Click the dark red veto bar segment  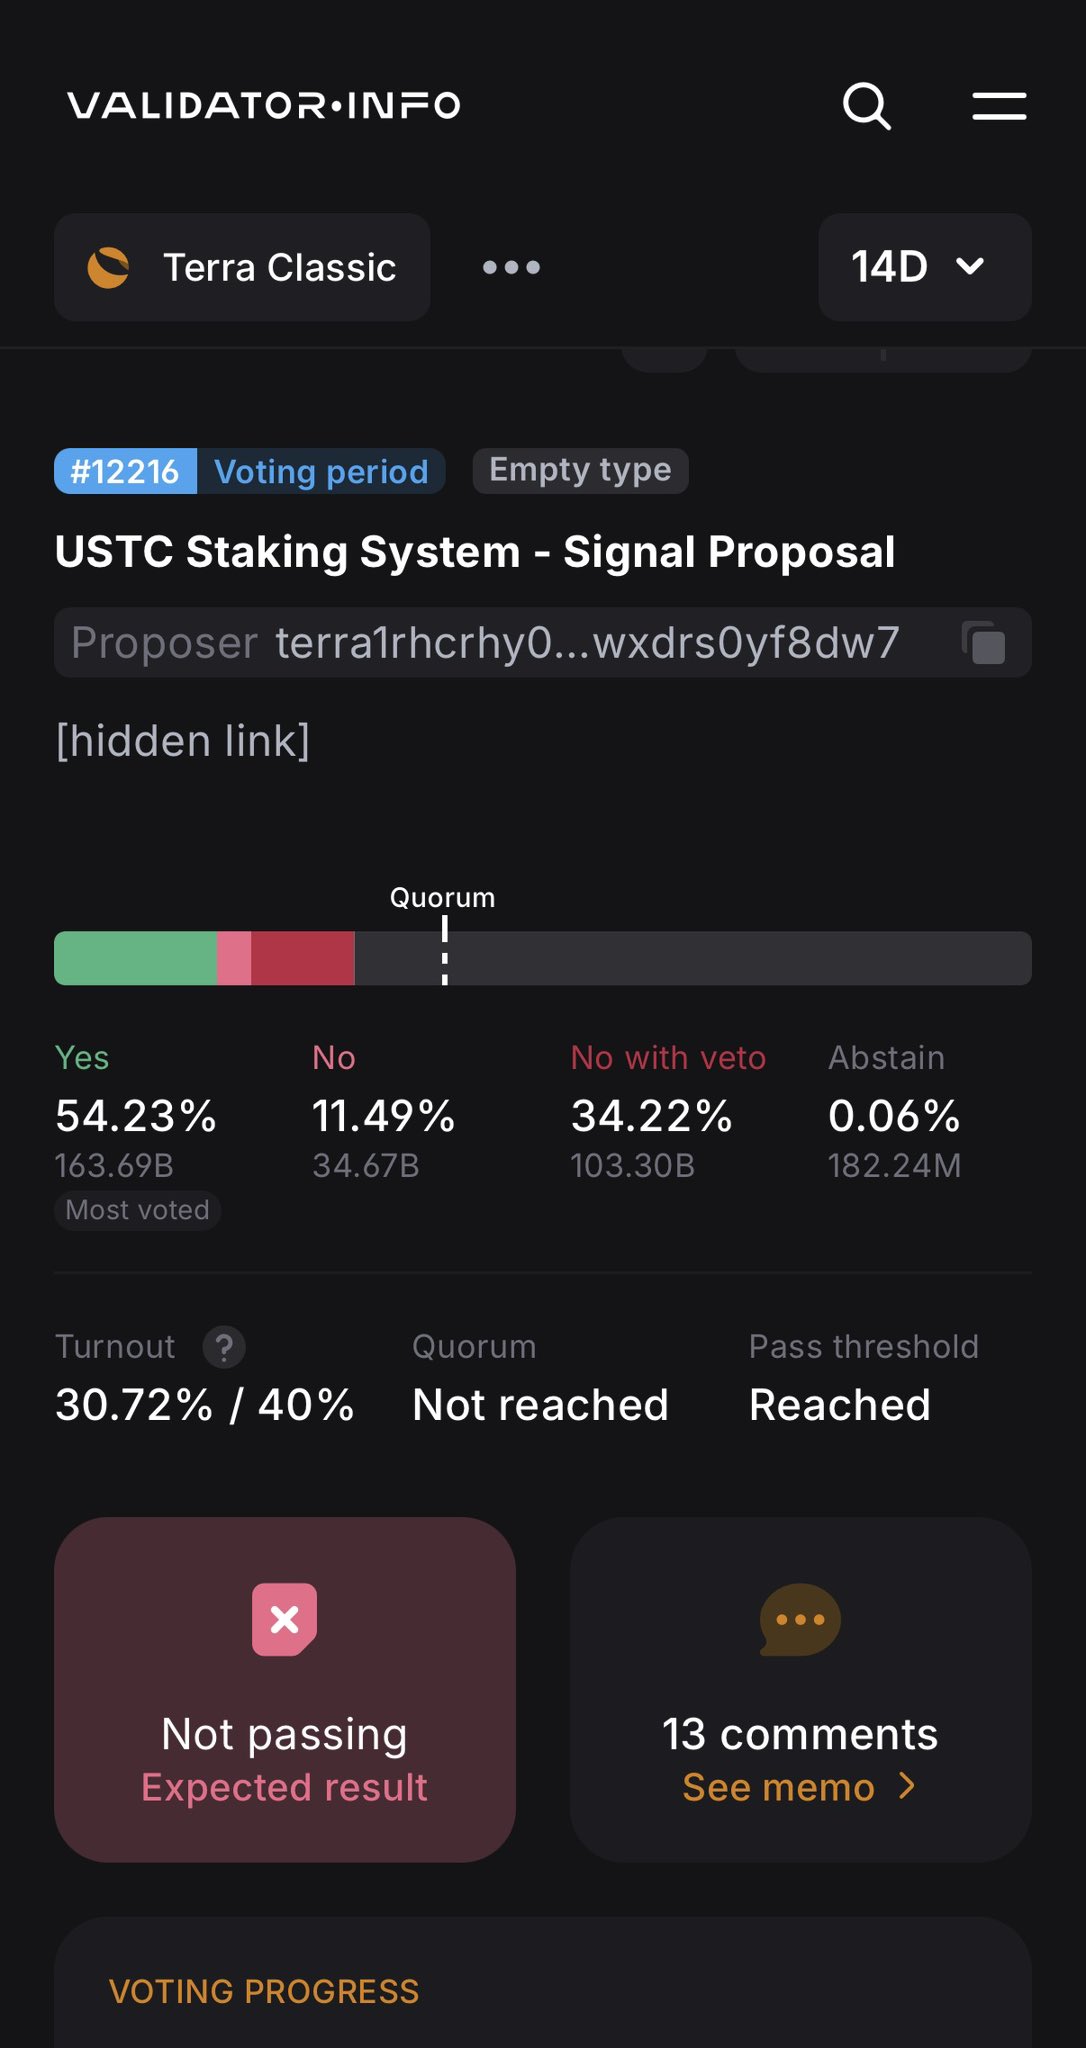coord(302,958)
